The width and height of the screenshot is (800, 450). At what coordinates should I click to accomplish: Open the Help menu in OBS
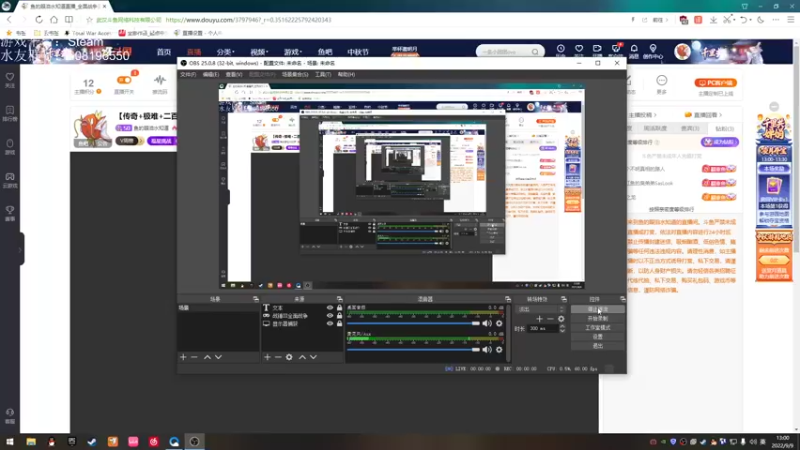coord(346,74)
